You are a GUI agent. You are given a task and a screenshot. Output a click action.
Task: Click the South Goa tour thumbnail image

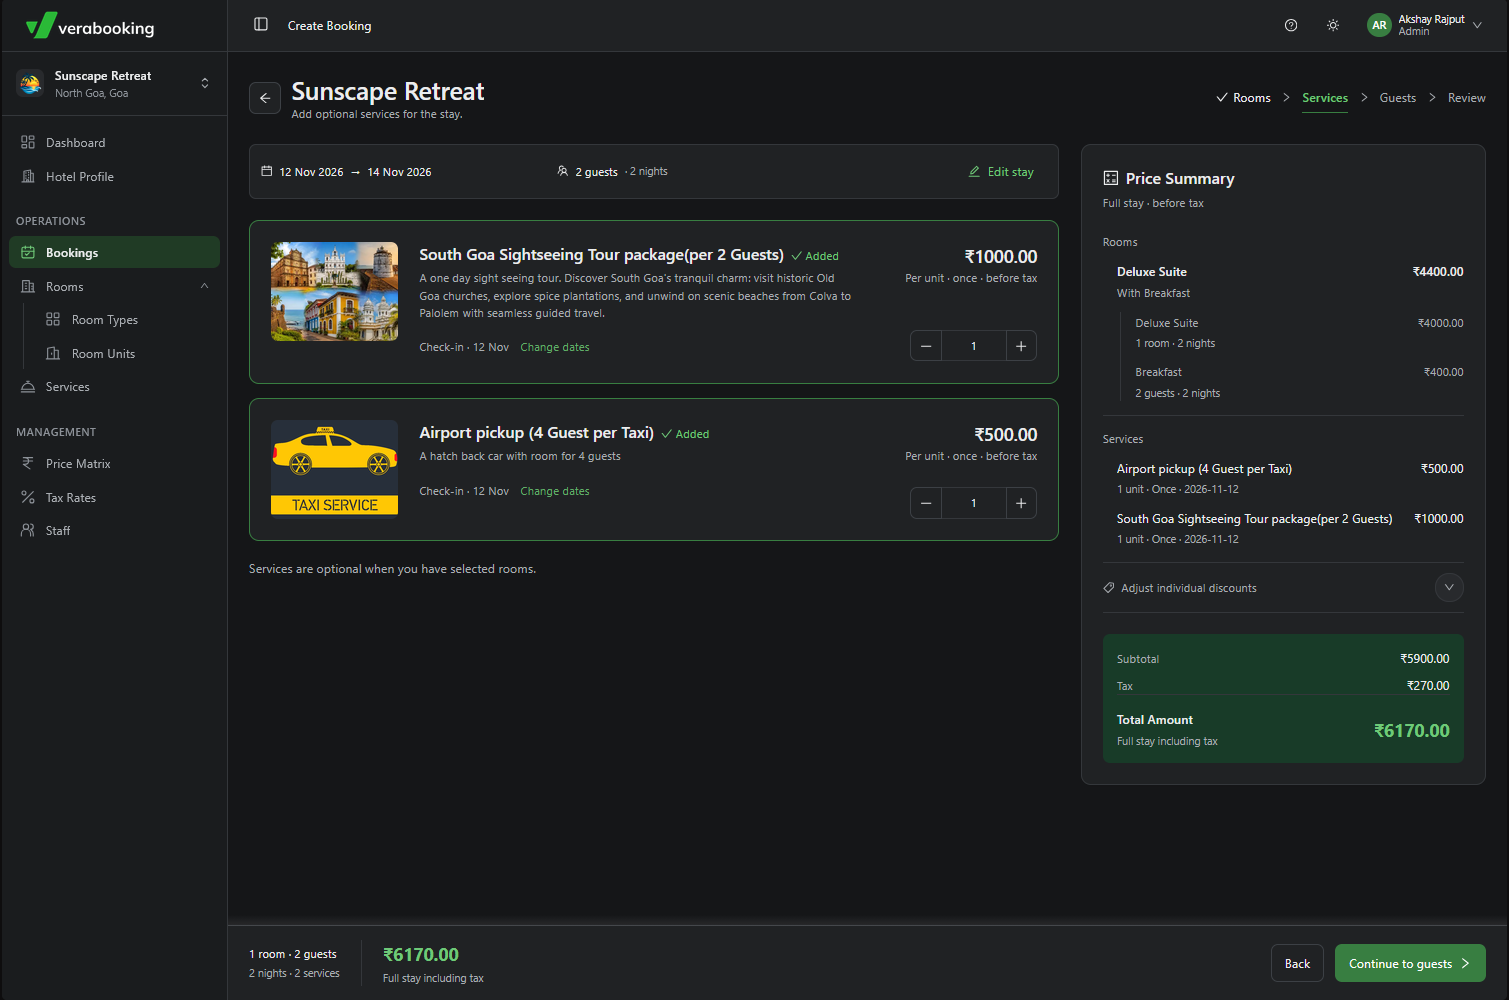(x=334, y=291)
